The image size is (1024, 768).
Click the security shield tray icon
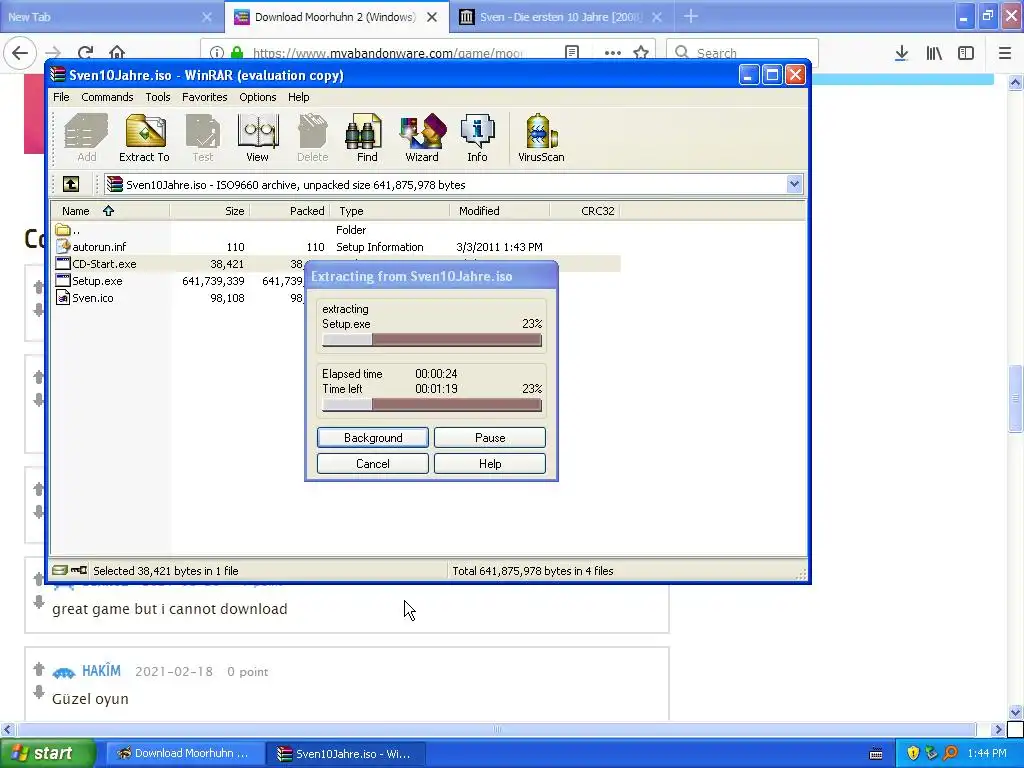coord(913,753)
